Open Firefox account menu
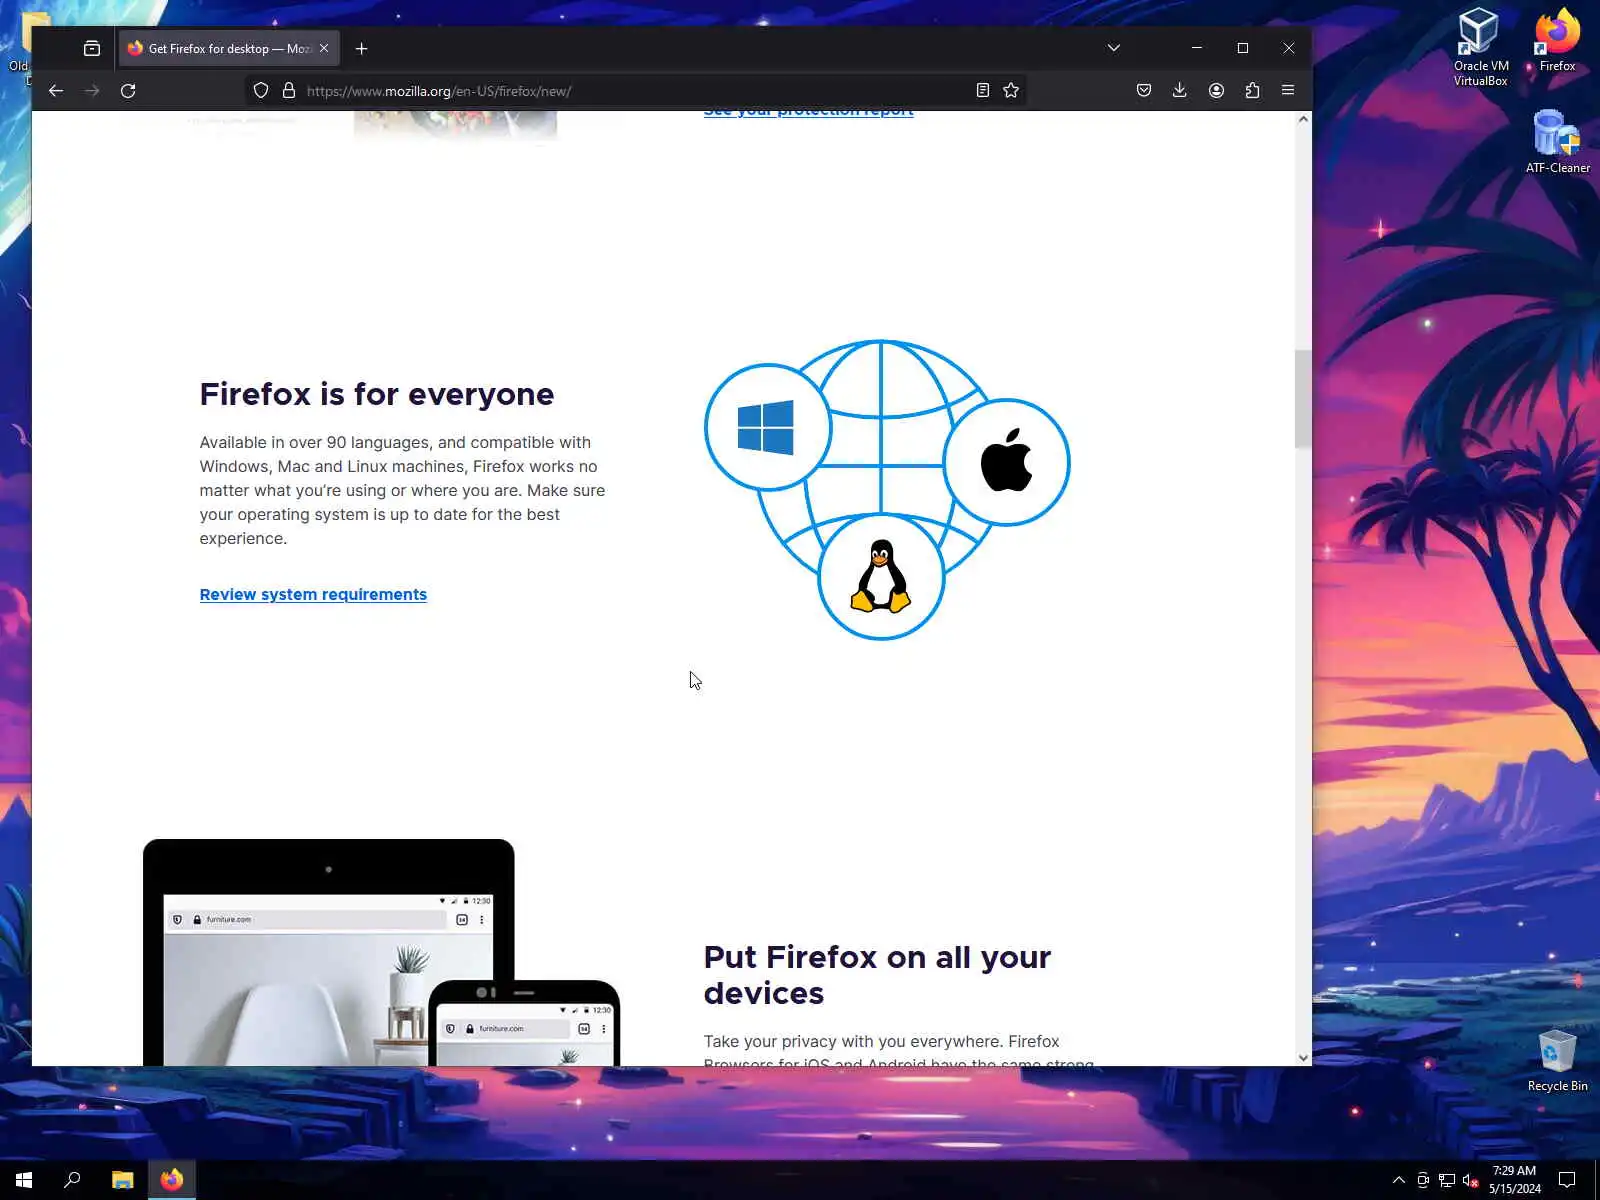This screenshot has width=1600, height=1200. coord(1216,91)
